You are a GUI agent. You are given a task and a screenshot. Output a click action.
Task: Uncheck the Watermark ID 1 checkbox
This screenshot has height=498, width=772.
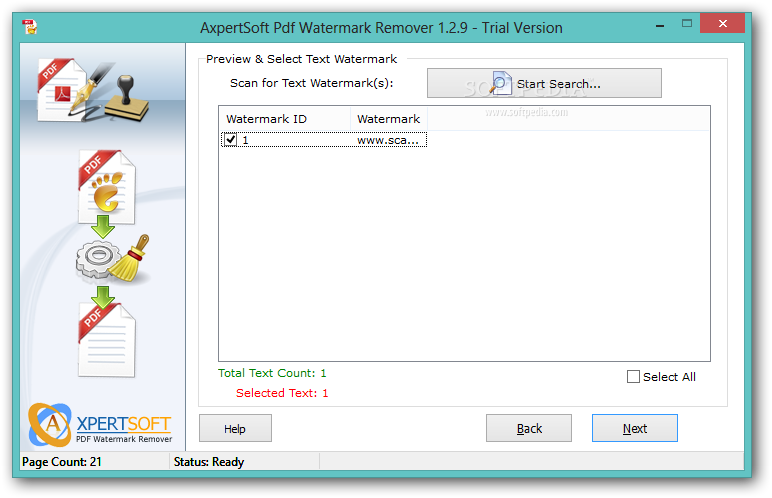(230, 140)
